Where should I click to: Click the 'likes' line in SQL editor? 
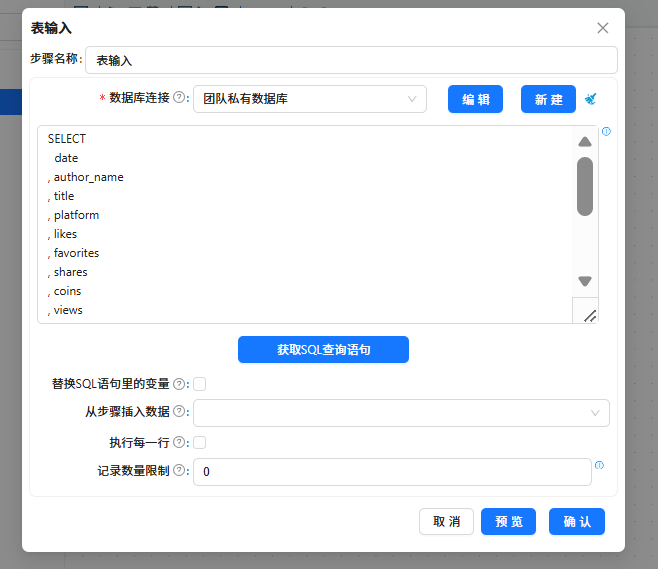pyautogui.click(x=63, y=234)
